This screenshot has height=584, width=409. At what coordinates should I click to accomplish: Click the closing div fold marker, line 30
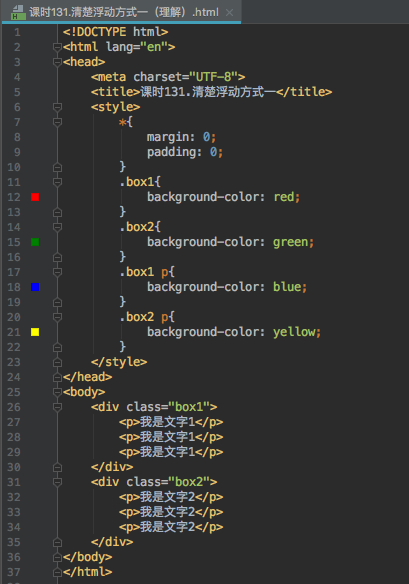click(57, 467)
